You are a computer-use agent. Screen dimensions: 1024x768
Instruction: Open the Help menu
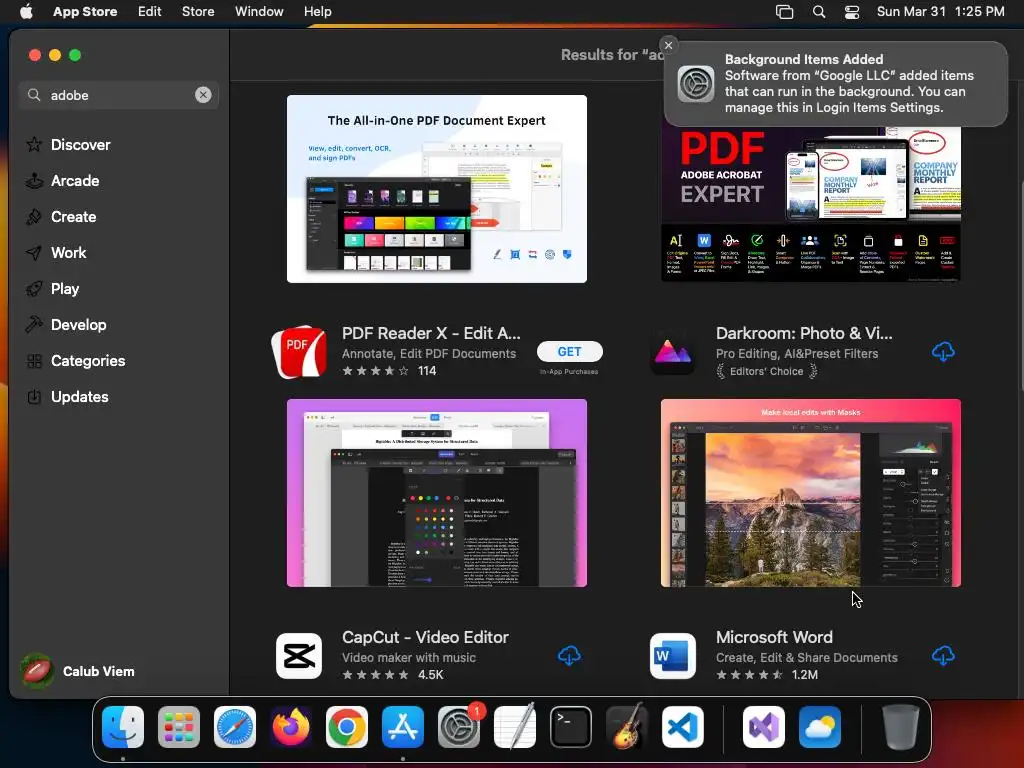click(317, 12)
